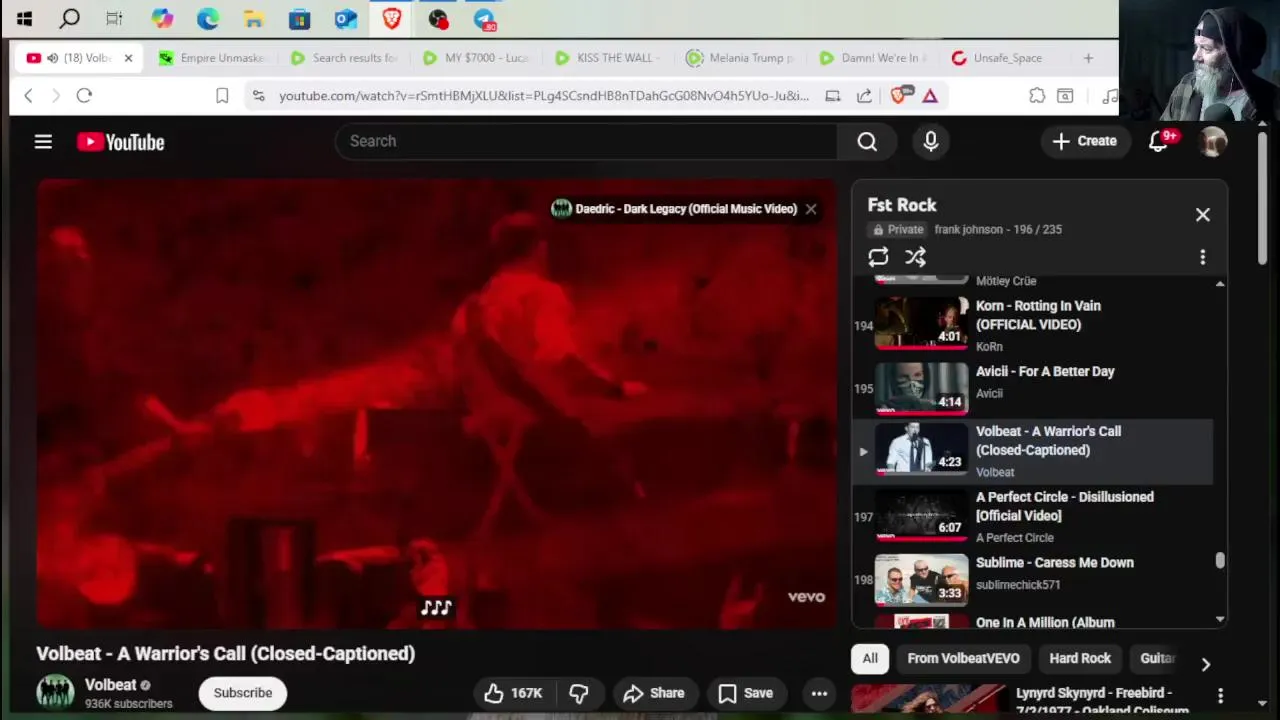The width and height of the screenshot is (1280, 720).
Task: Dislike the Volbeat video
Action: click(579, 693)
